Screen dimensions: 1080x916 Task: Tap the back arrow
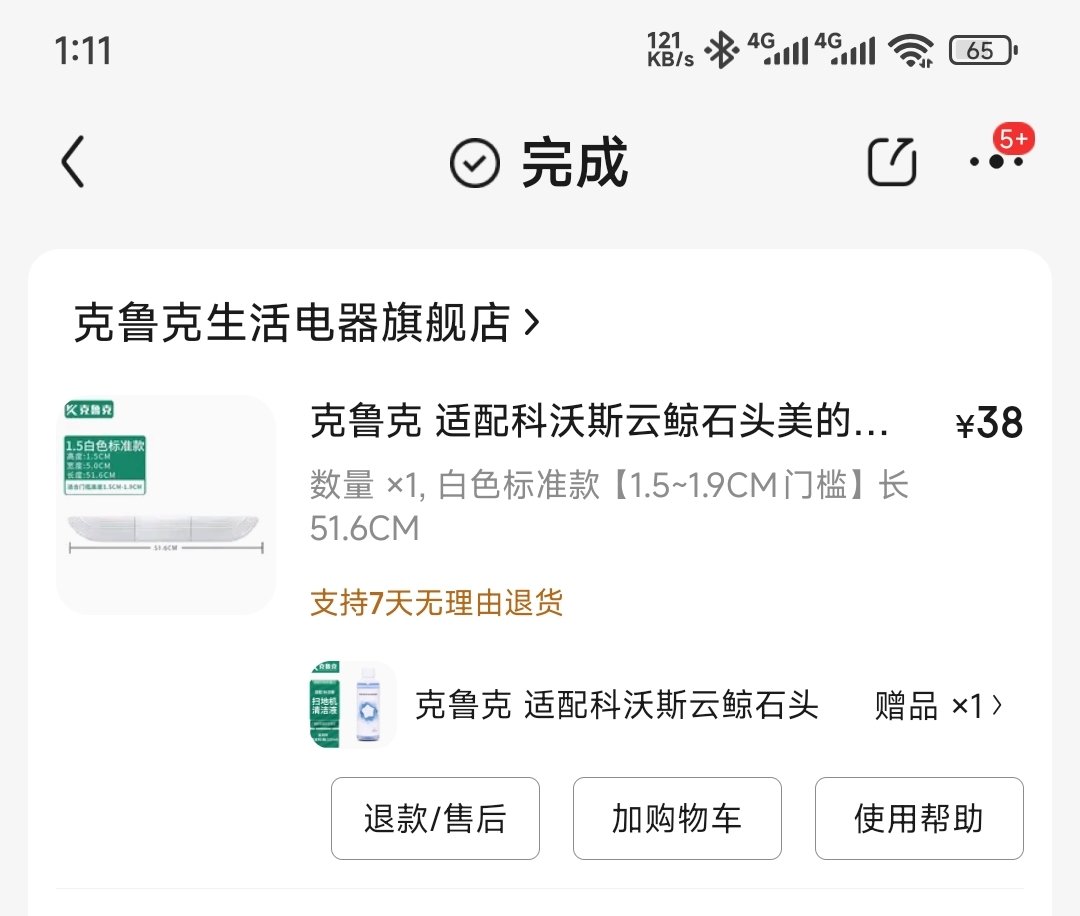pyautogui.click(x=73, y=163)
